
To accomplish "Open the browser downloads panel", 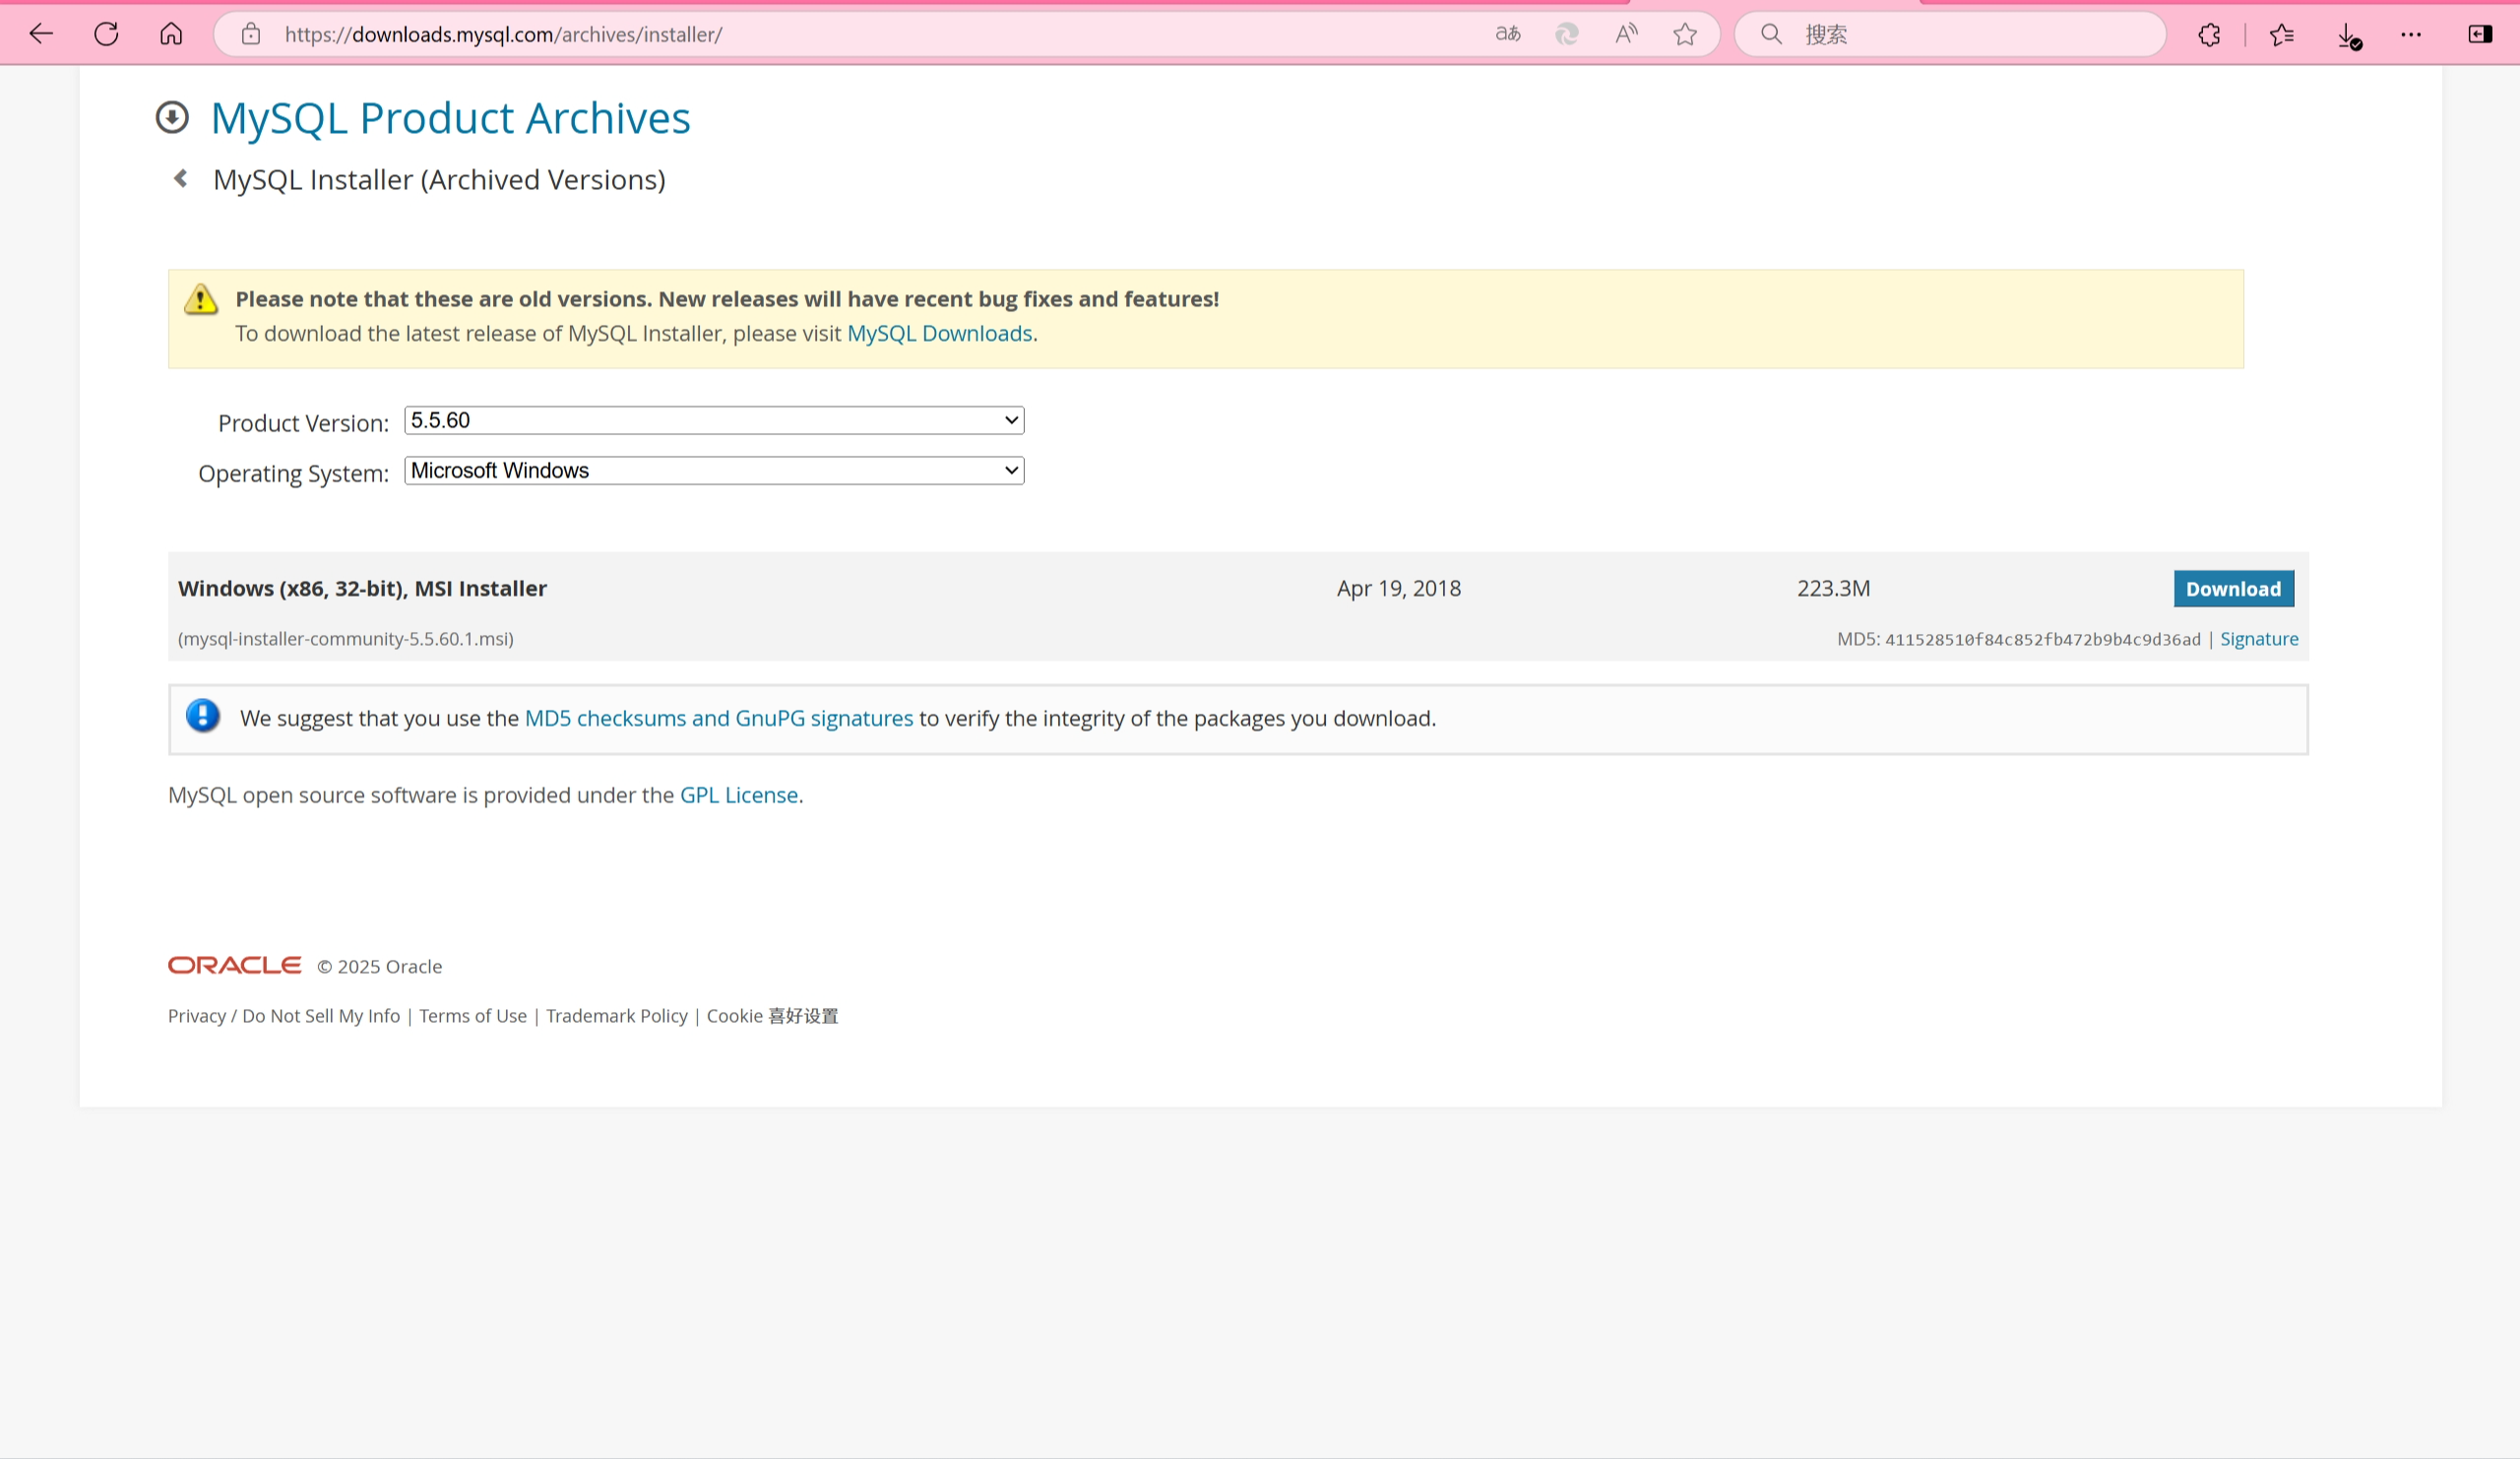I will click(2348, 36).
